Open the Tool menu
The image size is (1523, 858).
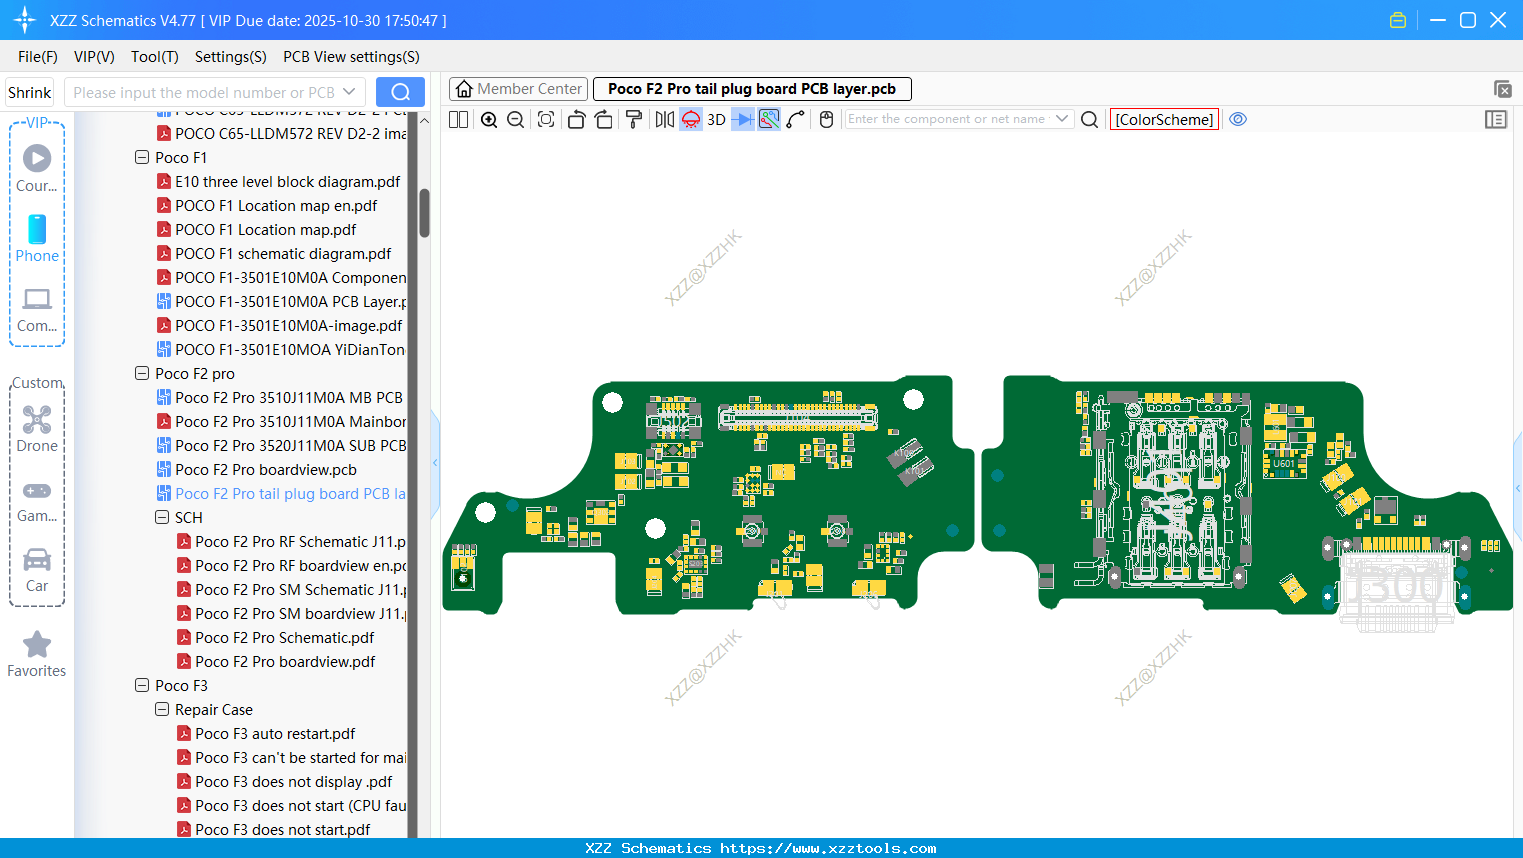point(154,57)
